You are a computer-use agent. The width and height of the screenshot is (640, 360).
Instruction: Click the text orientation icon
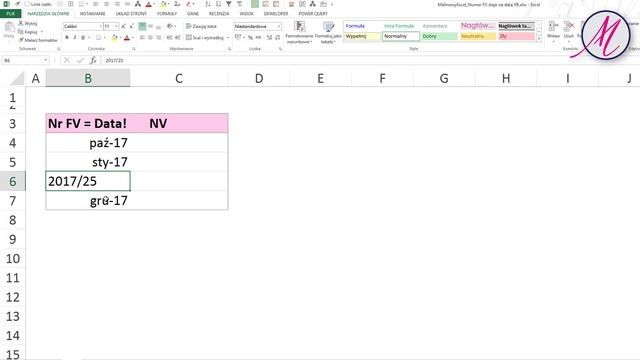pos(170,26)
